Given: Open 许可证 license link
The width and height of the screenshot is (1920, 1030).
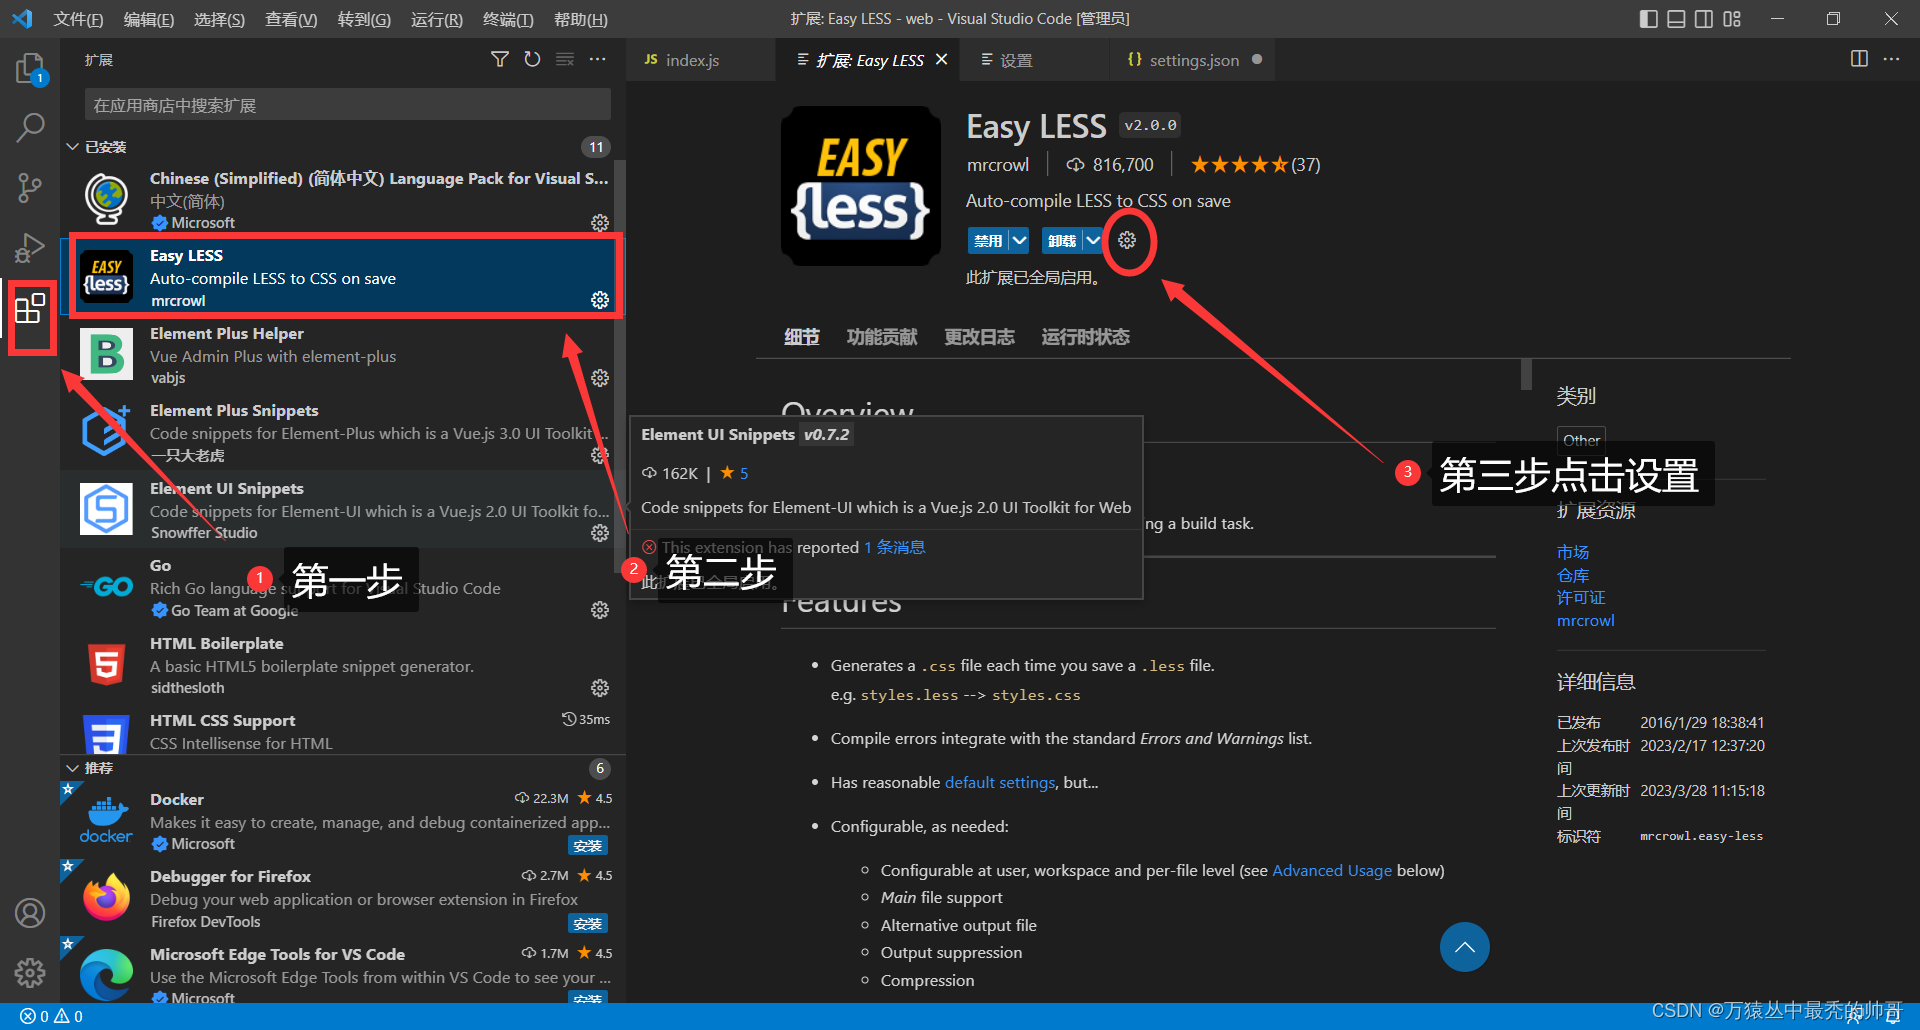Looking at the screenshot, I should pos(1580,597).
